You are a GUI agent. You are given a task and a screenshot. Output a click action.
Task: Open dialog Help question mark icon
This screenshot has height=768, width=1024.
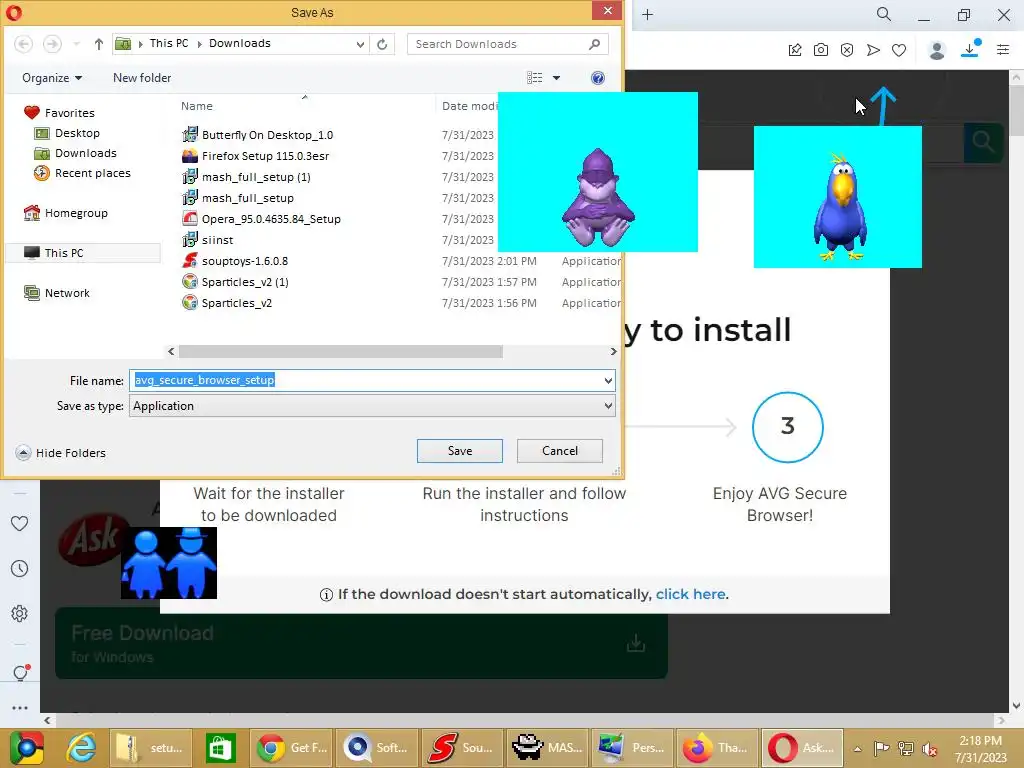(x=598, y=78)
